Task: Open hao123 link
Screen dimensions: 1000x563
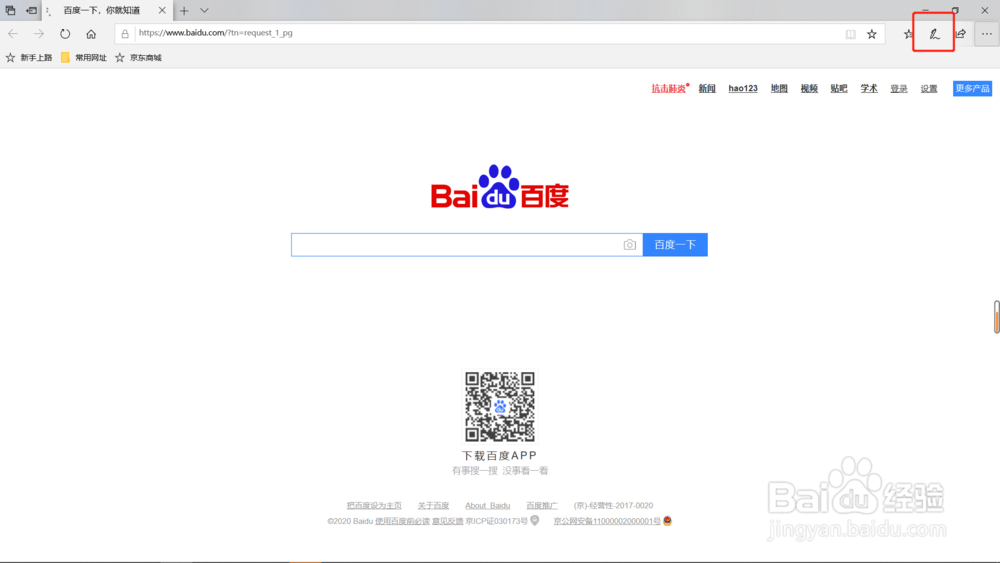Action: pyautogui.click(x=743, y=89)
